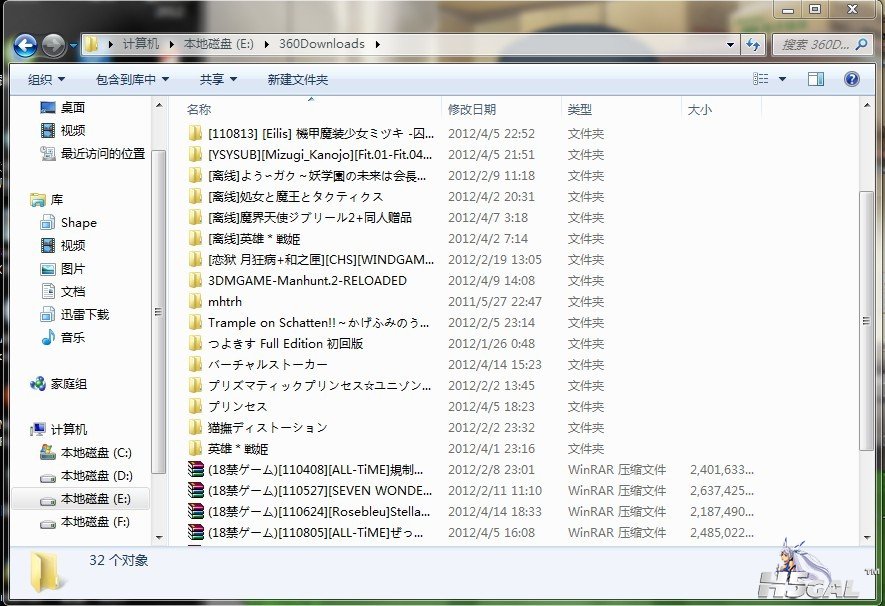
Task: Open the help question mark icon
Action: (x=851, y=79)
